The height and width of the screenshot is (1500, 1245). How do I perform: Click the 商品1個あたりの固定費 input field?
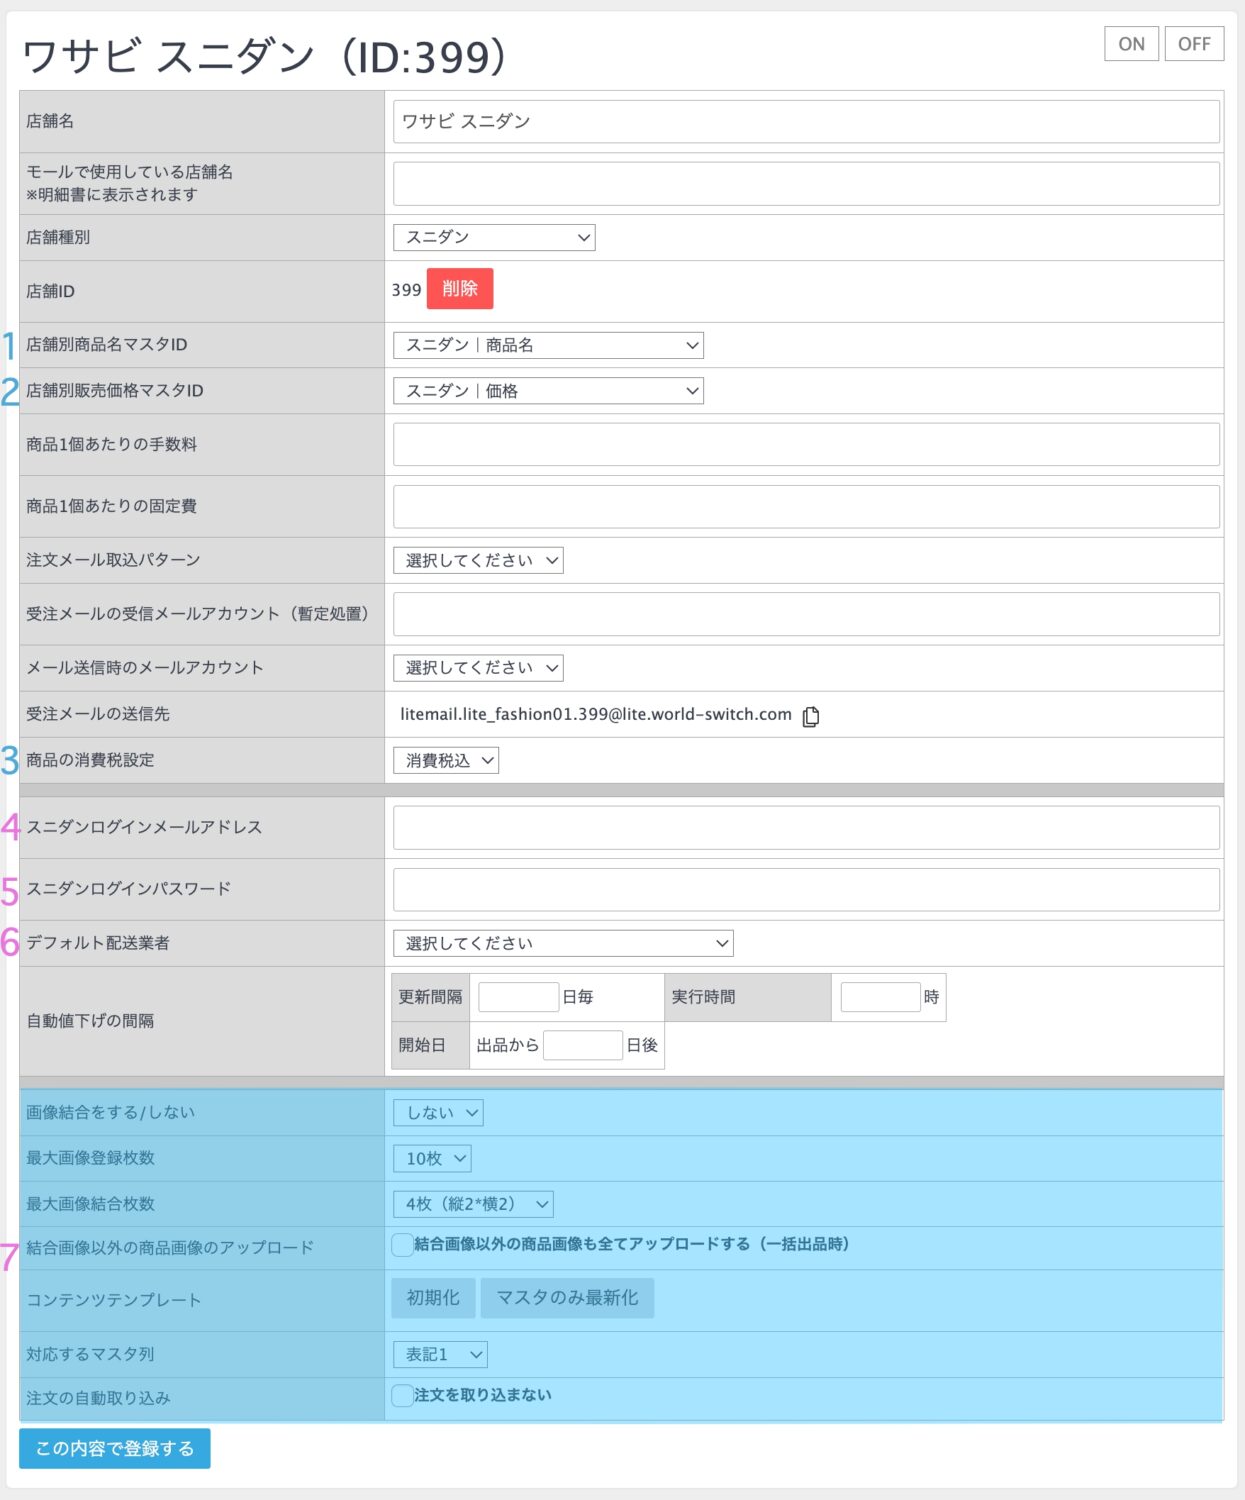click(x=806, y=507)
